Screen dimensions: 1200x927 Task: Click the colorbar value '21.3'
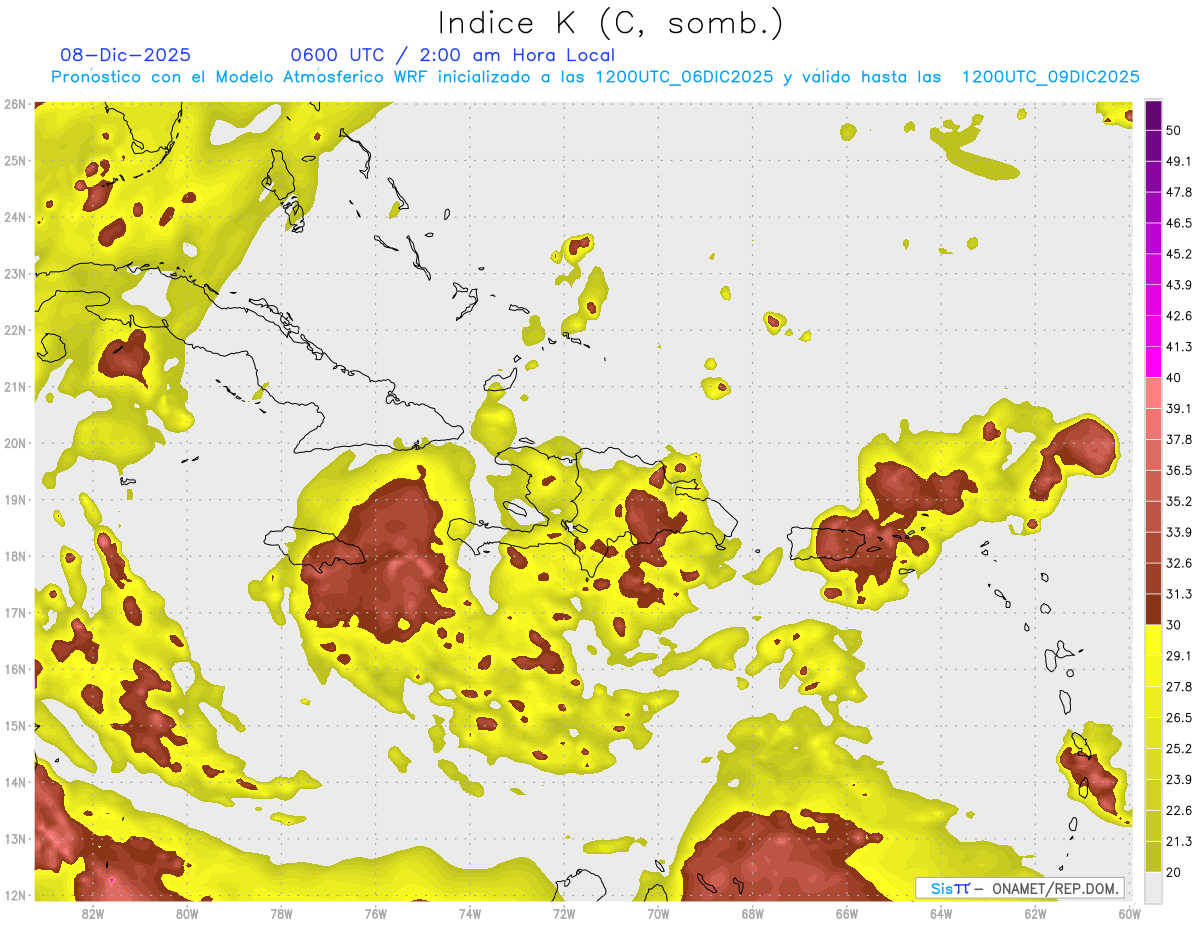[x=1179, y=842]
